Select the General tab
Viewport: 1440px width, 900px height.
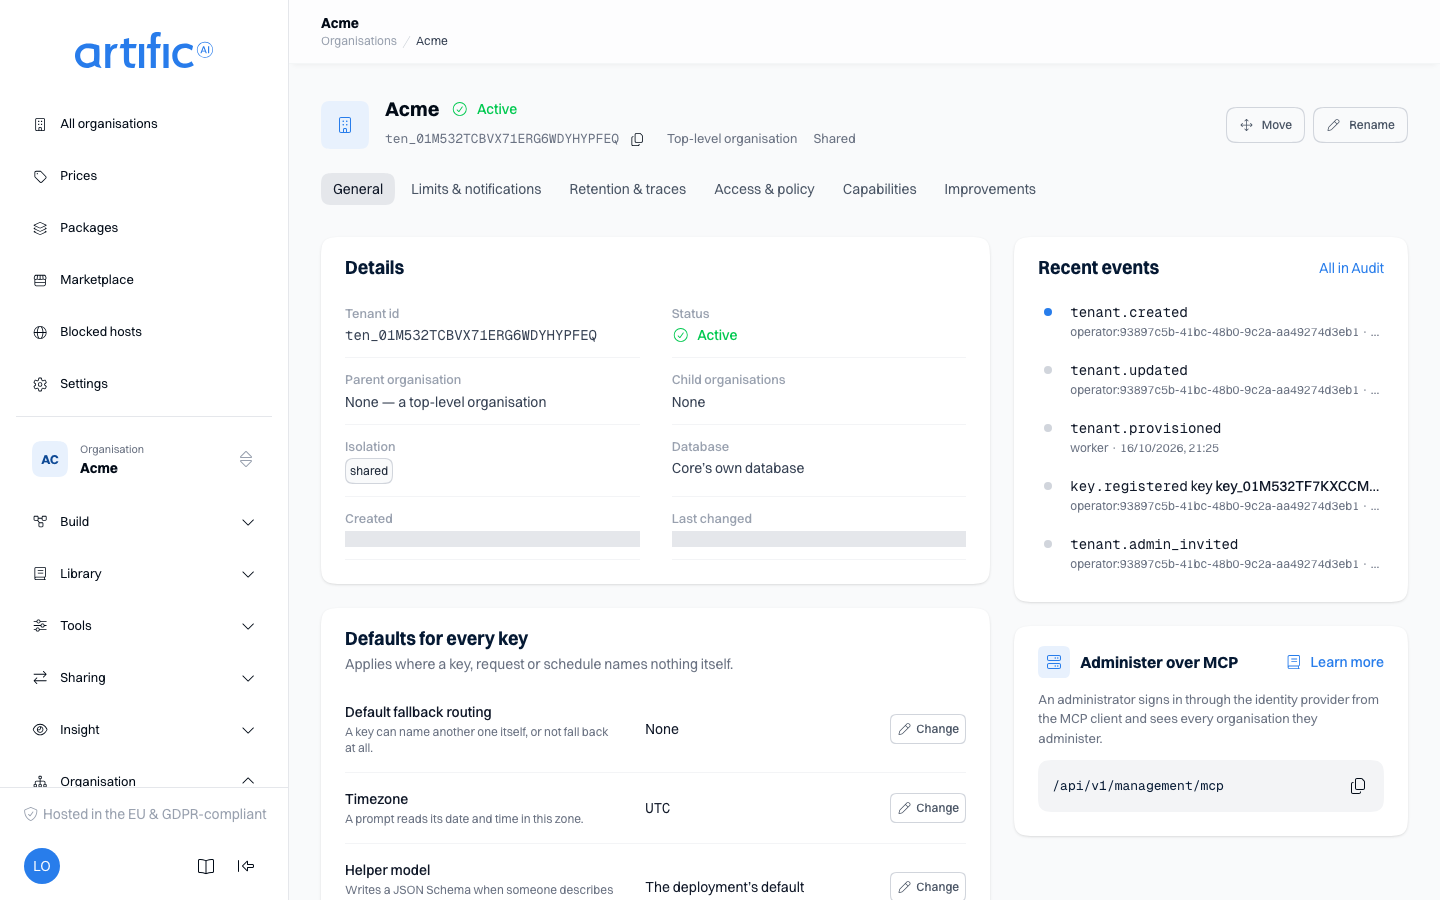[x=358, y=189]
